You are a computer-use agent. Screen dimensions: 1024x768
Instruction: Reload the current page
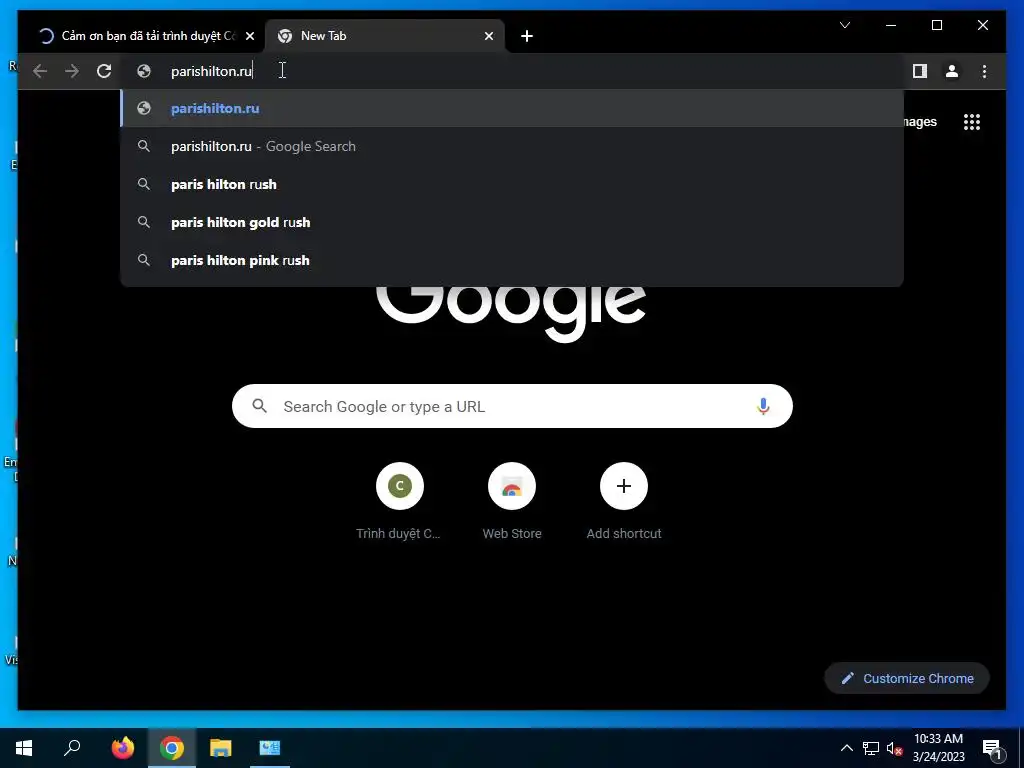click(x=104, y=71)
